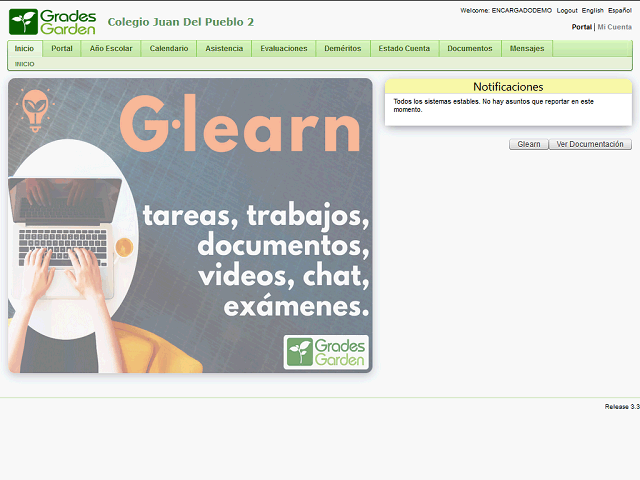
Task: Click the Release version text in footer
Action: tap(622, 407)
